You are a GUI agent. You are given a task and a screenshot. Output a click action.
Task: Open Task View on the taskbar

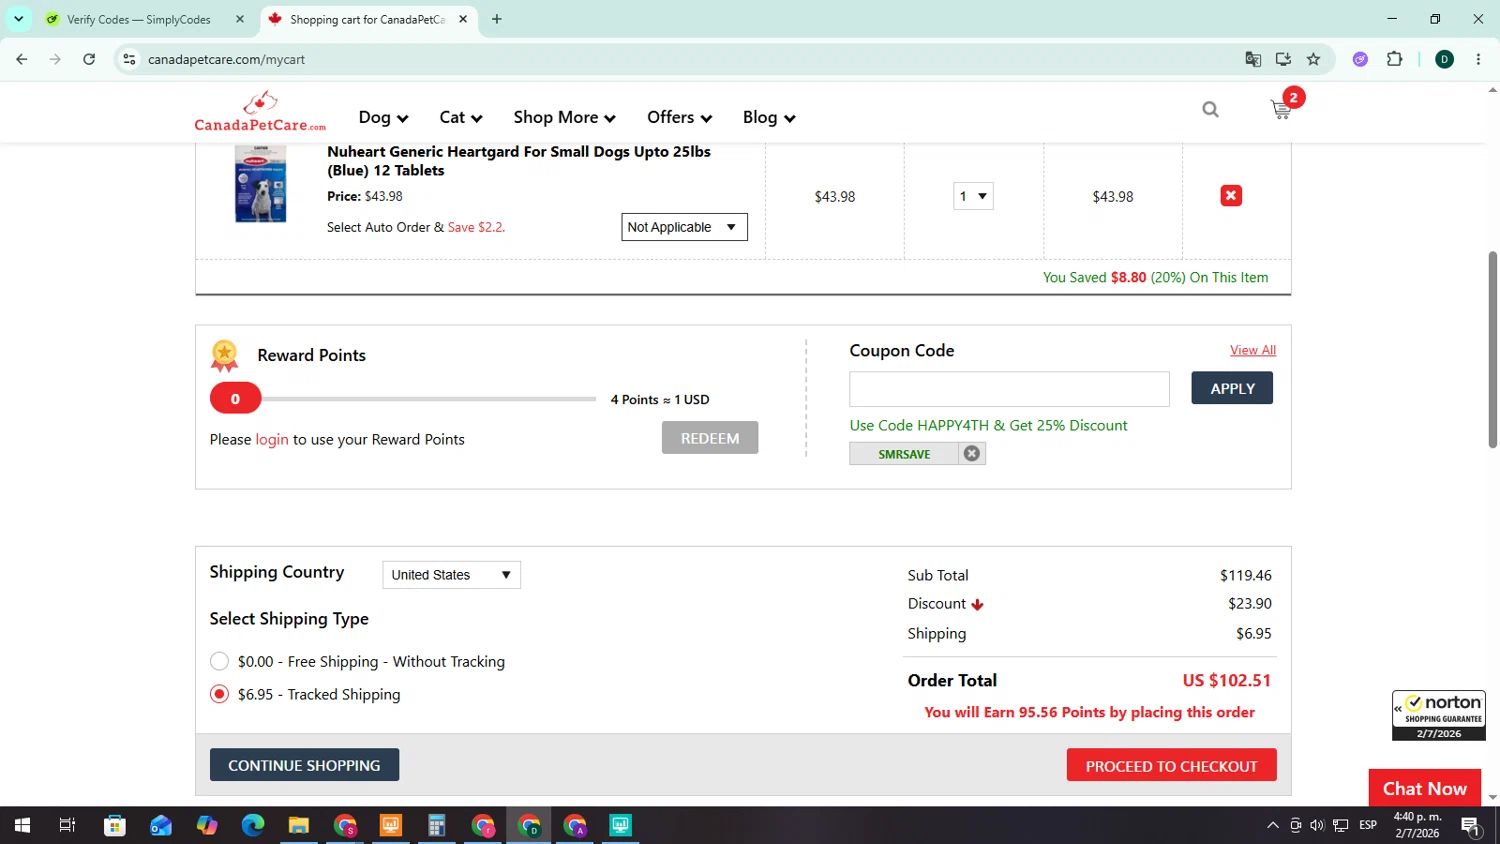click(67, 825)
